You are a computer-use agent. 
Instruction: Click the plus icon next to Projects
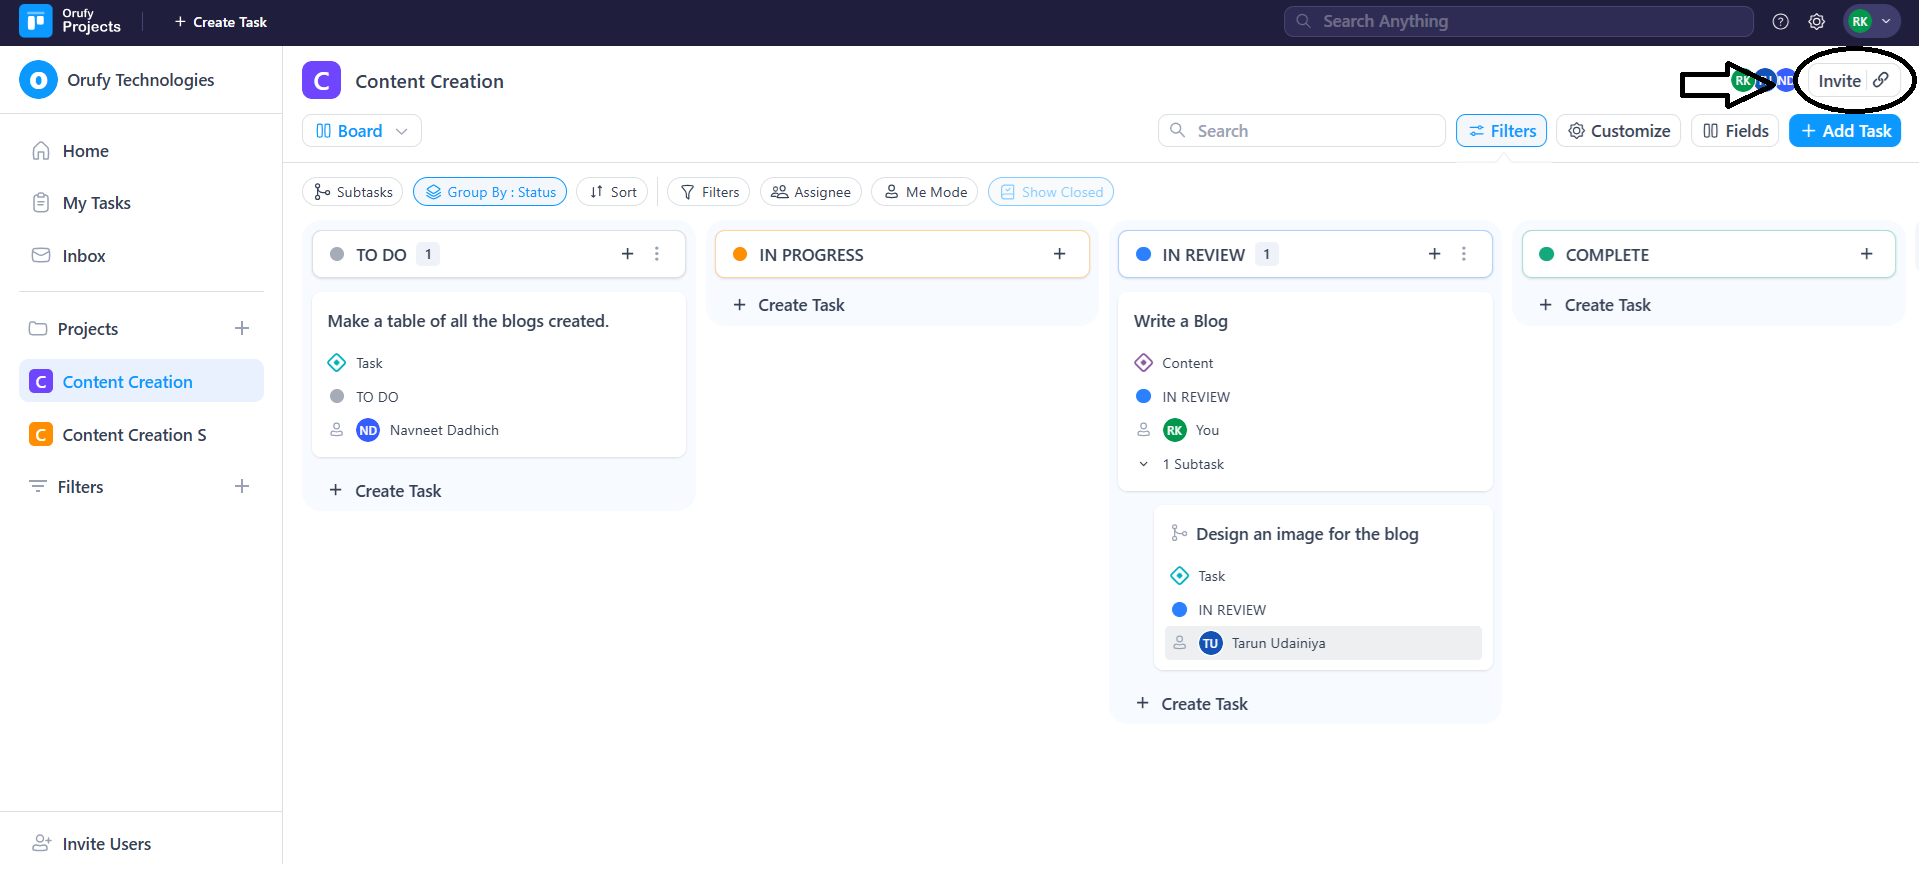pyautogui.click(x=242, y=328)
